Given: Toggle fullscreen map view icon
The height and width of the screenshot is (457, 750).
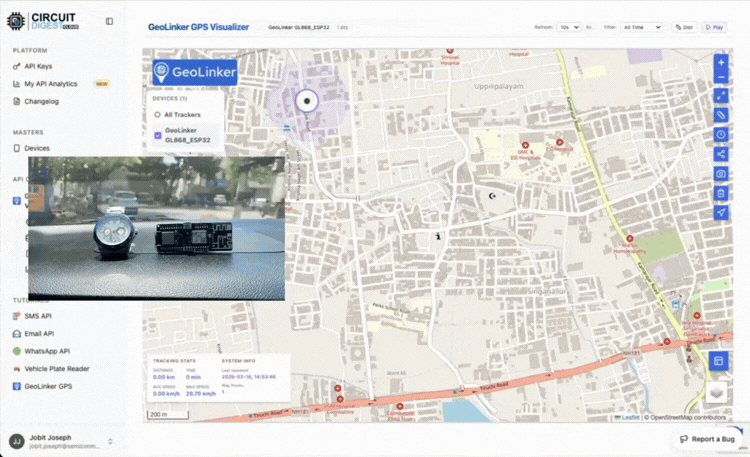Looking at the screenshot, I should (x=721, y=96).
